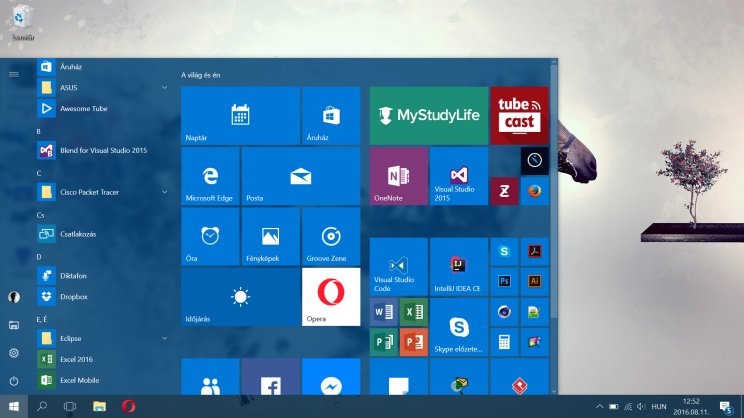Image resolution: width=744 pixels, height=418 pixels.
Task: Open the Naptár calendar tile
Action: (x=240, y=116)
